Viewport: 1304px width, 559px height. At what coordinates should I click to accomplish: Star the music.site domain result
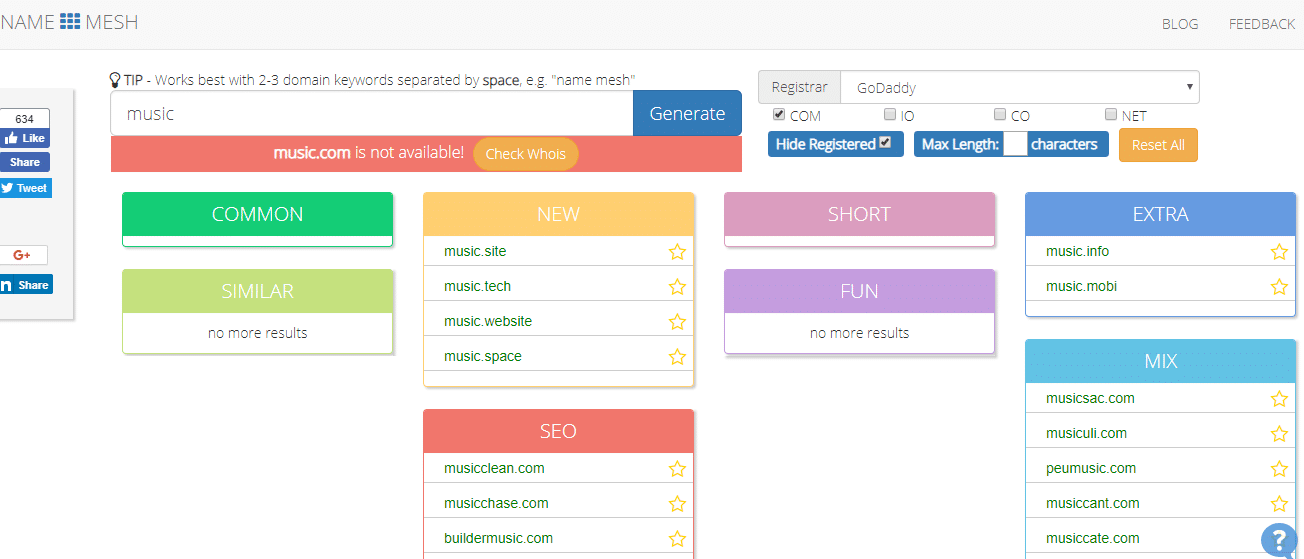point(677,252)
